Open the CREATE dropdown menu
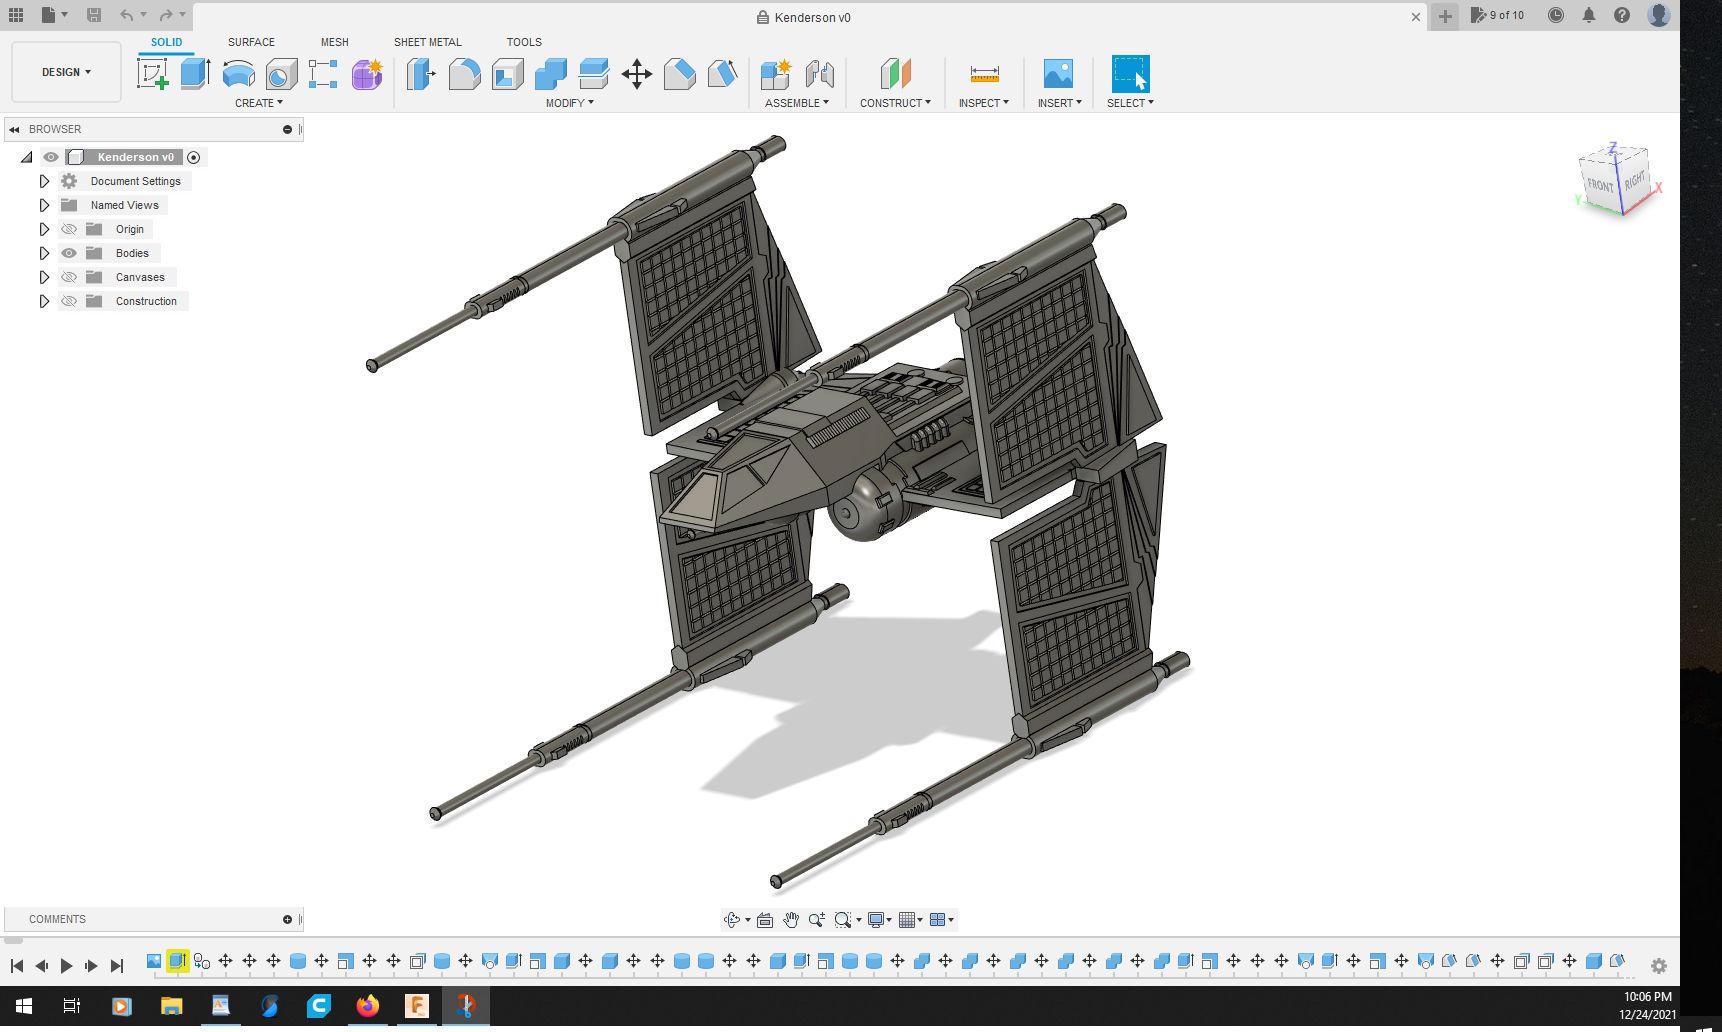 pos(259,103)
